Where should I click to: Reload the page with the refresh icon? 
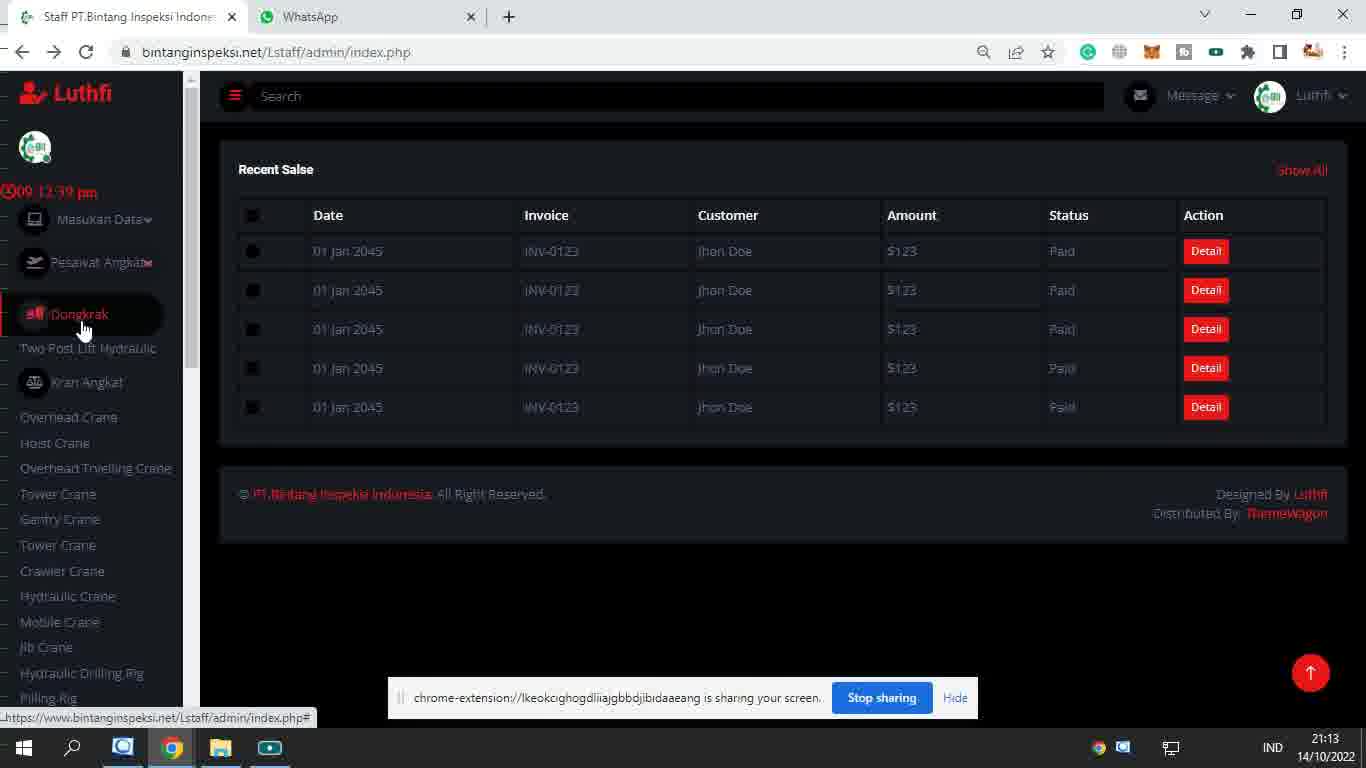[86, 52]
